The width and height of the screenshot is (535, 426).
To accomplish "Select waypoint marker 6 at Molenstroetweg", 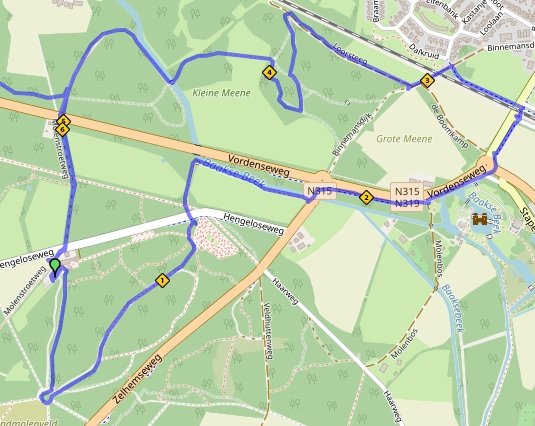I will point(62,130).
